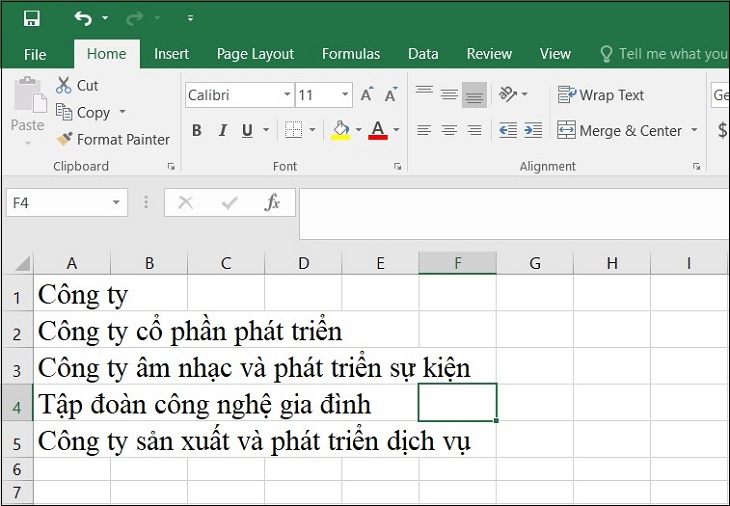
Task: Click Decrease Indent icon
Action: [x=508, y=130]
